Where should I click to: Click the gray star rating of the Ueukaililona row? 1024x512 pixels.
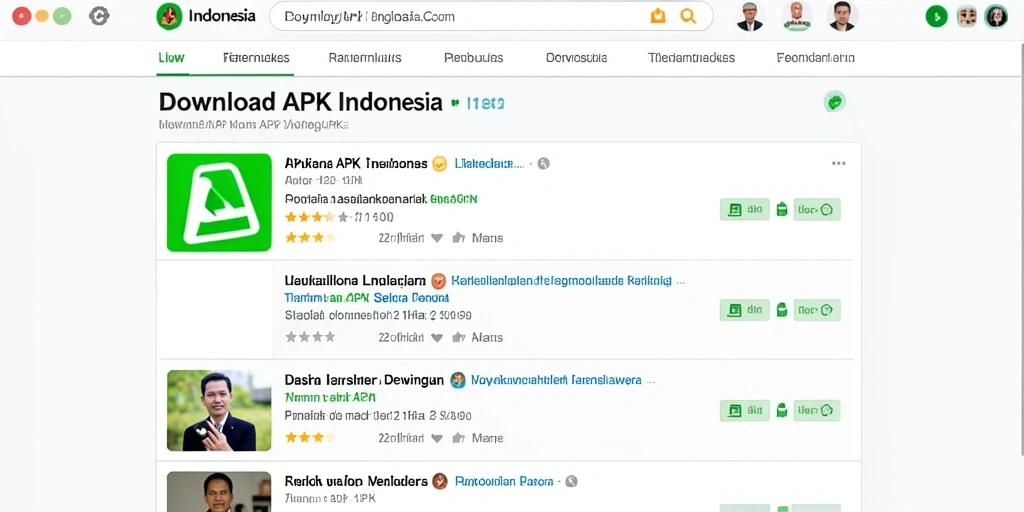pyautogui.click(x=310, y=337)
